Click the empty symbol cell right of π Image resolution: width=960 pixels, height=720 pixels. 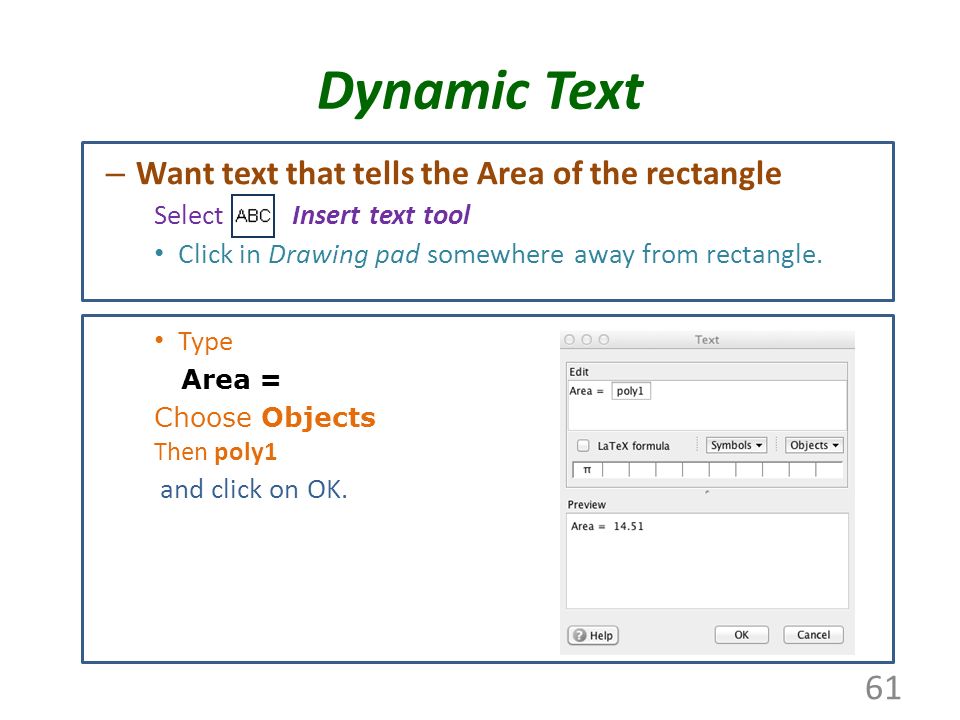point(615,470)
